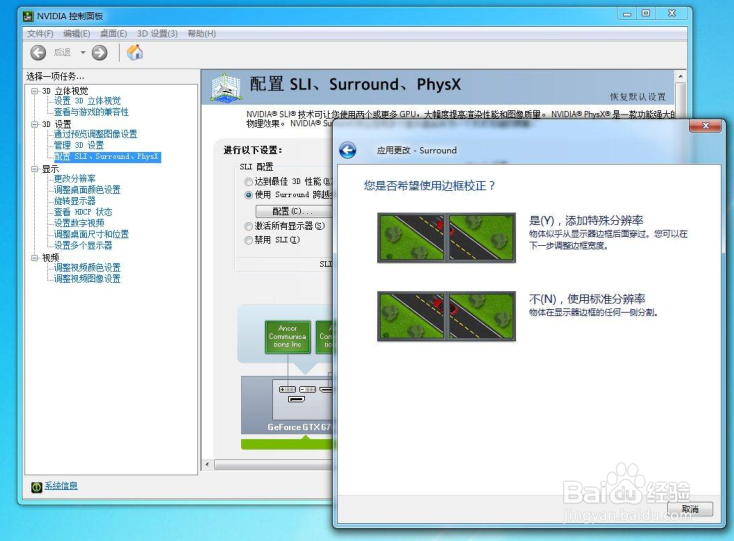This screenshot has height=541, width=734.
Task: Click the 配置(C)... button
Action: coord(294,211)
